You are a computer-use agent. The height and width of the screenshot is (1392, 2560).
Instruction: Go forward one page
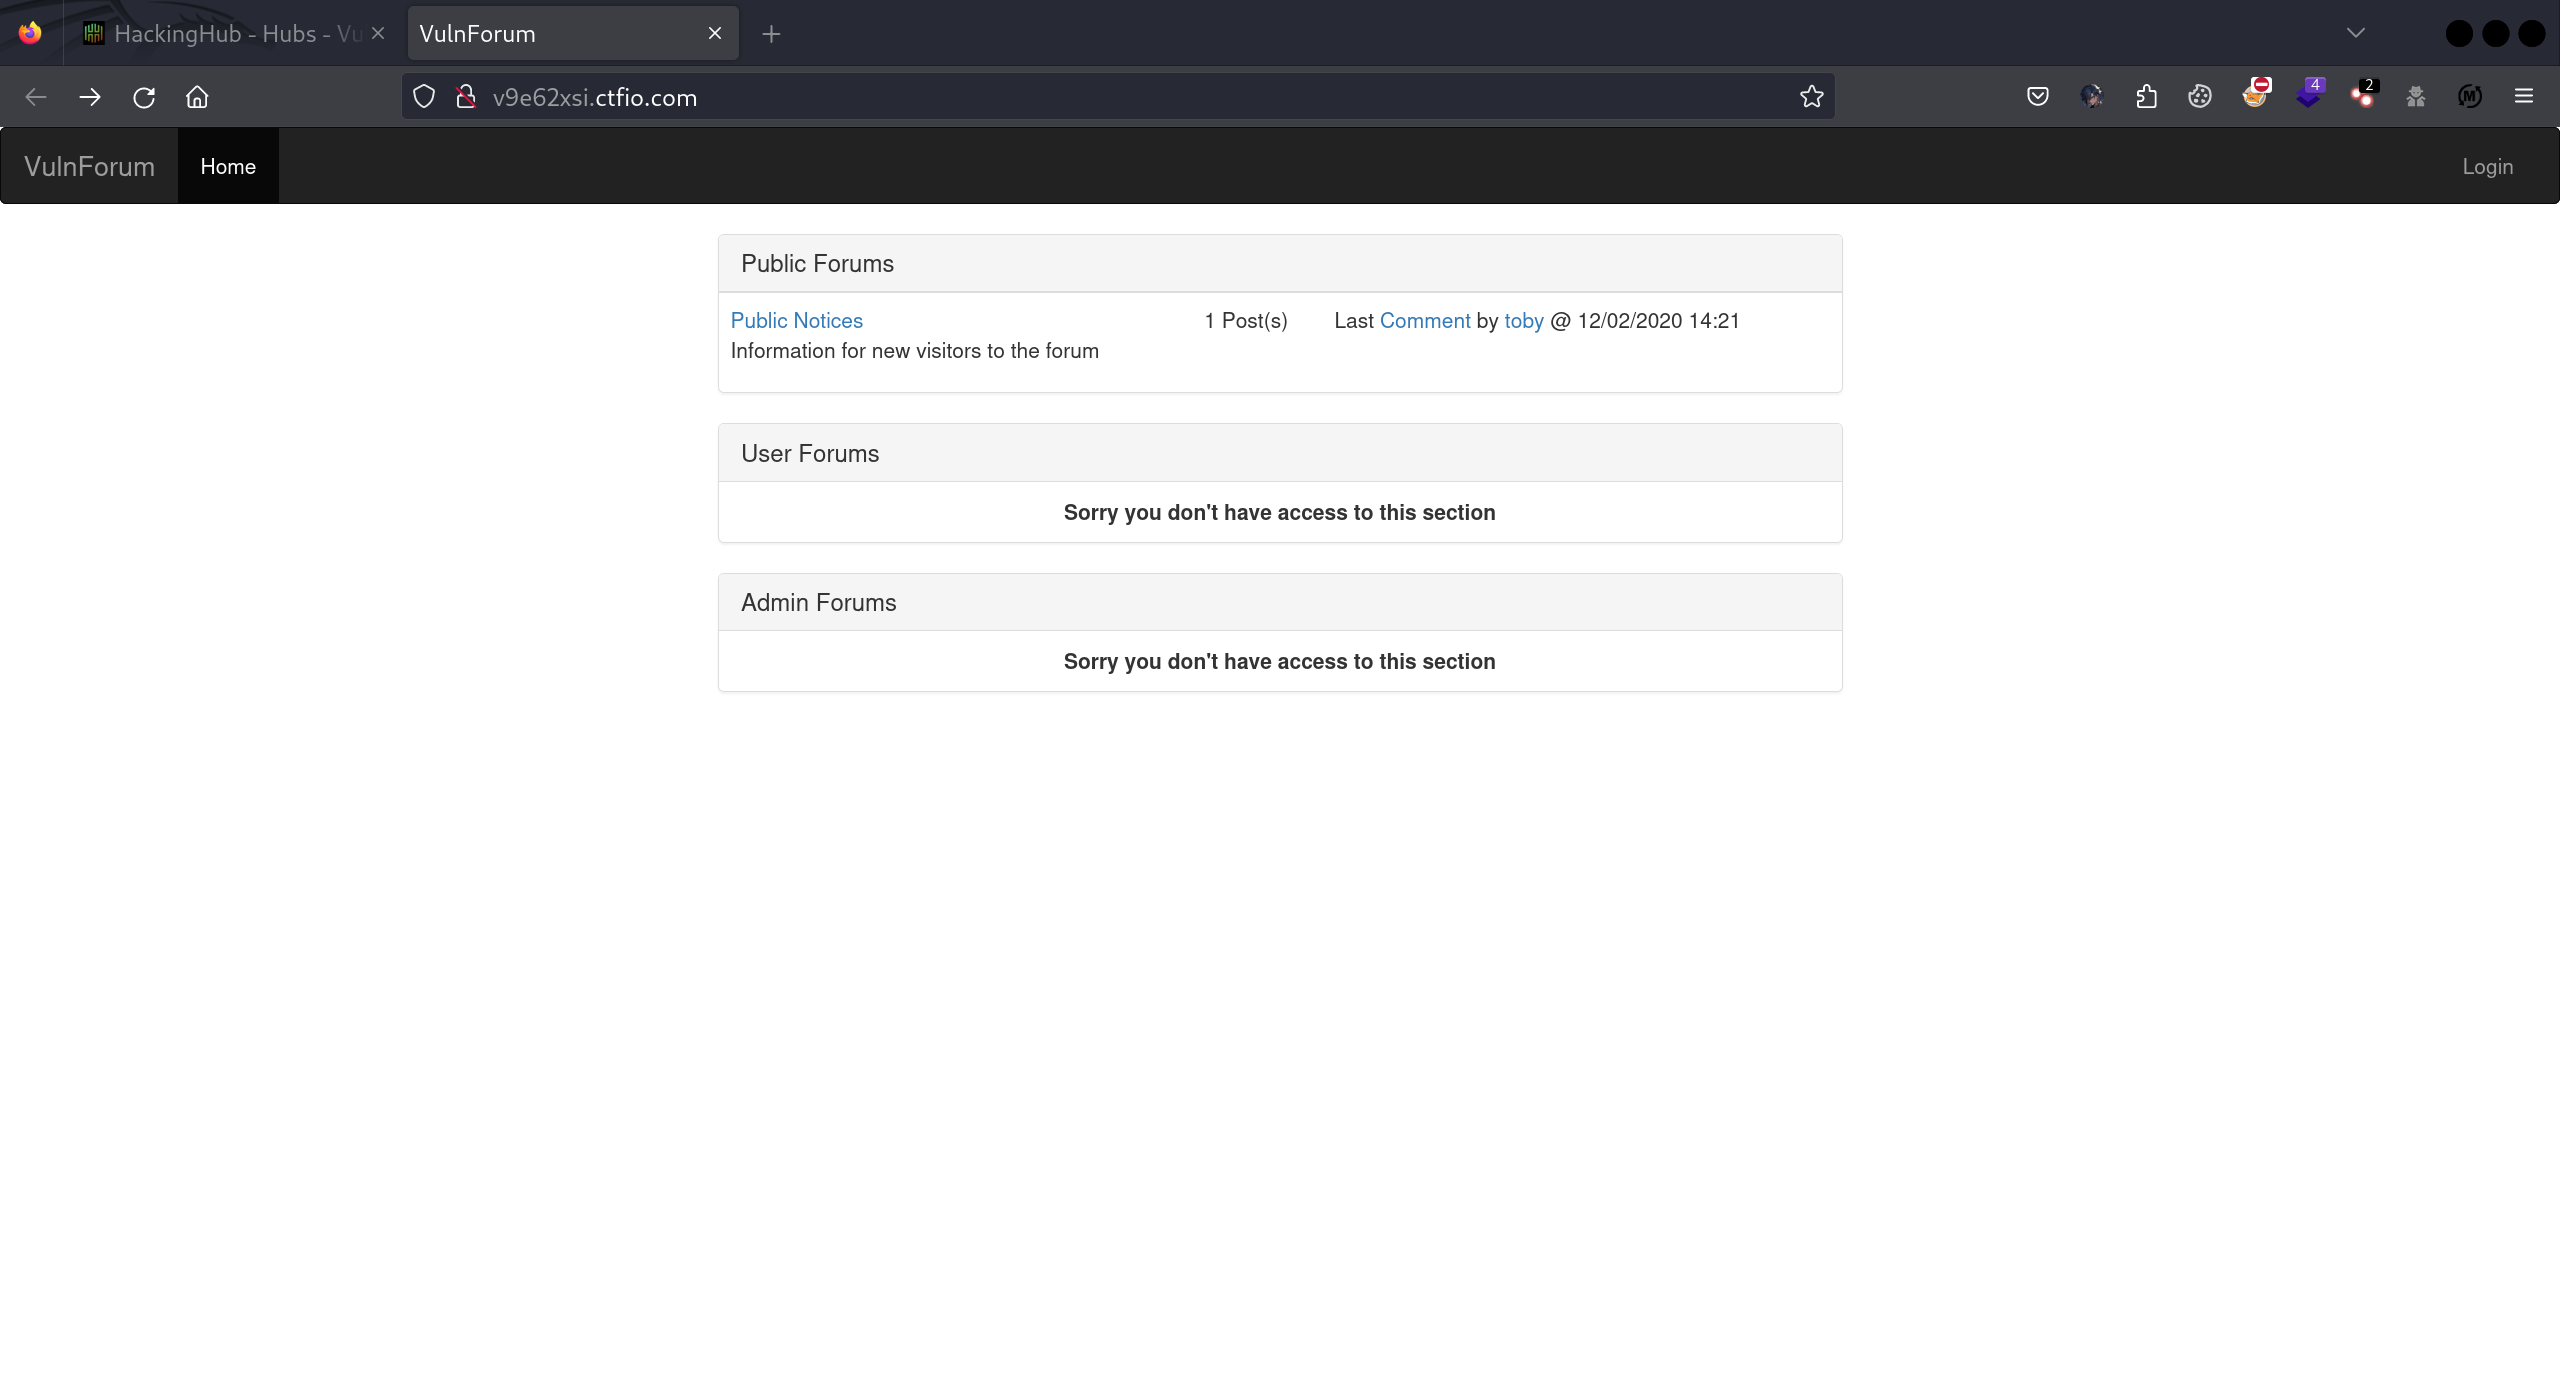click(90, 97)
